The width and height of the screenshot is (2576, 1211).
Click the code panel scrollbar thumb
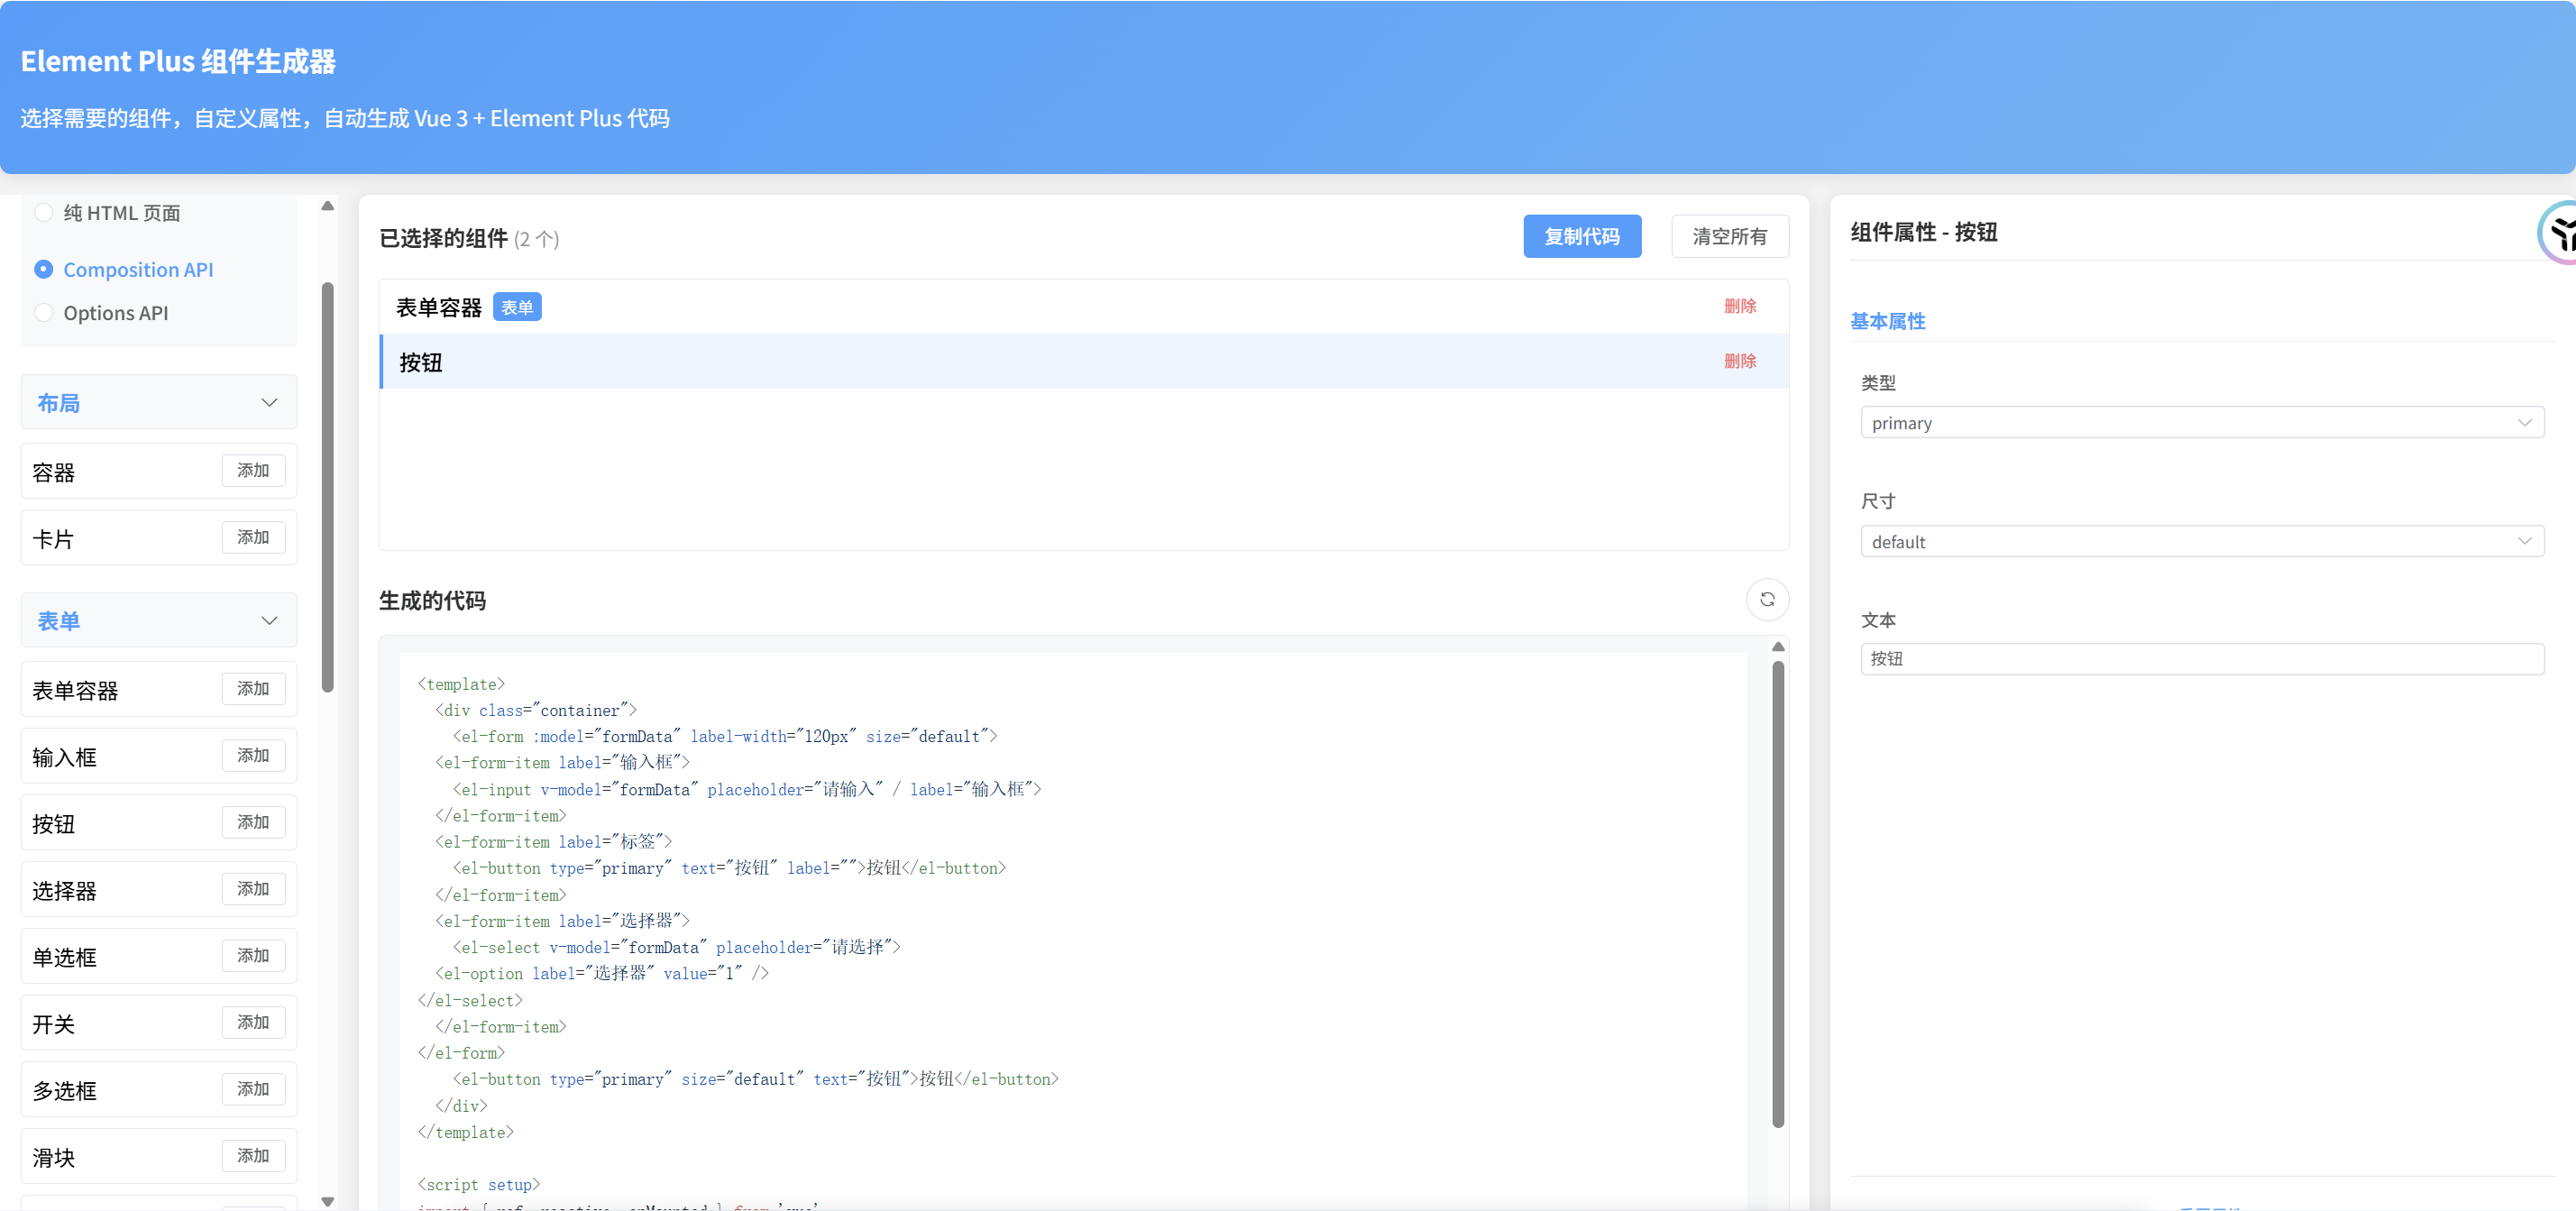coord(1778,894)
